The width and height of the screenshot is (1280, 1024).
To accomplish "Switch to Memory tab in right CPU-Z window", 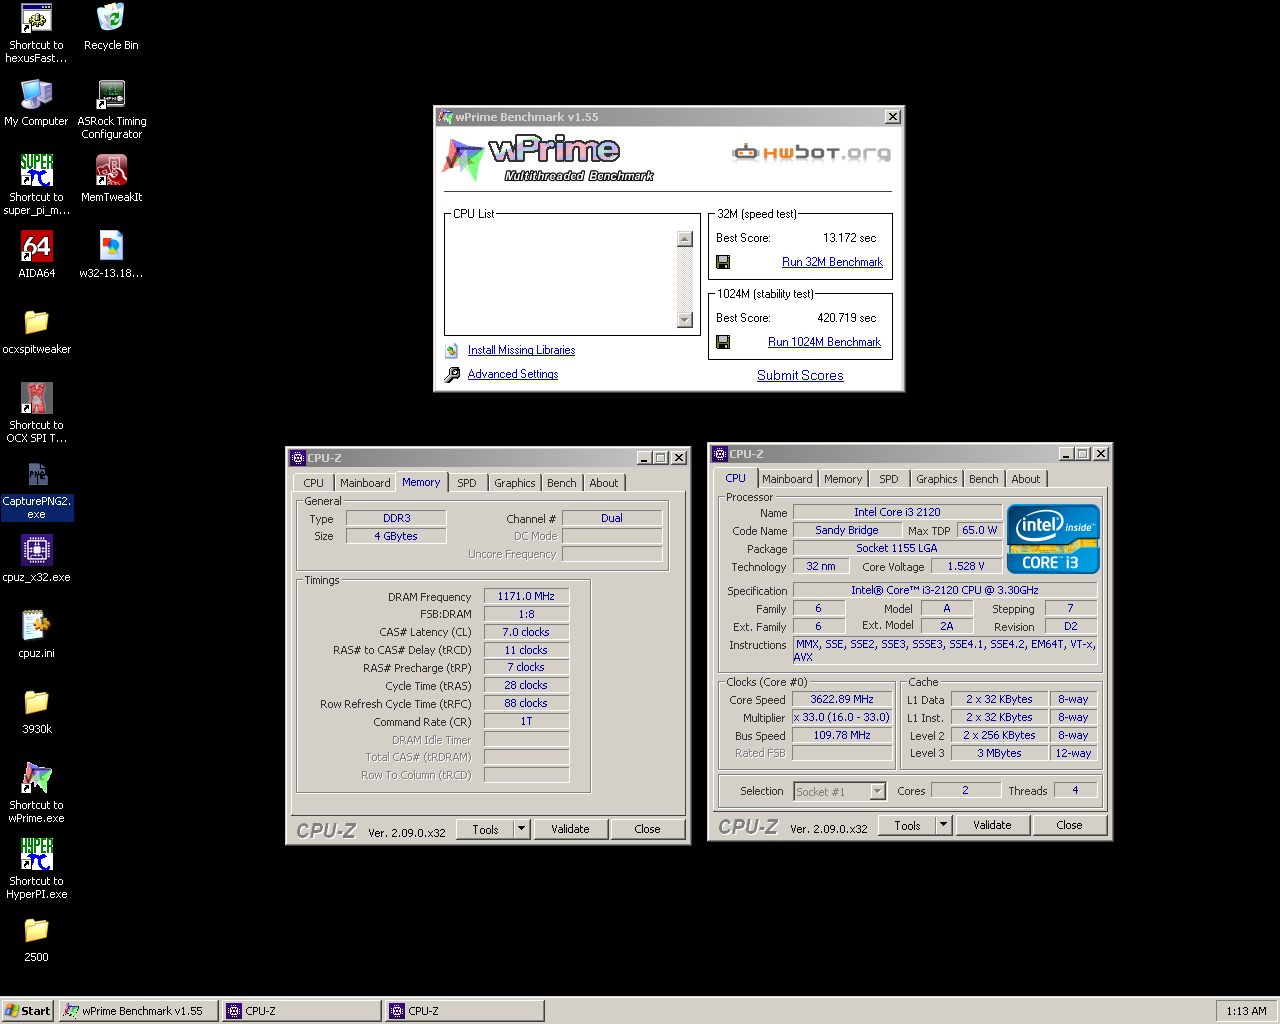I will click(x=843, y=479).
